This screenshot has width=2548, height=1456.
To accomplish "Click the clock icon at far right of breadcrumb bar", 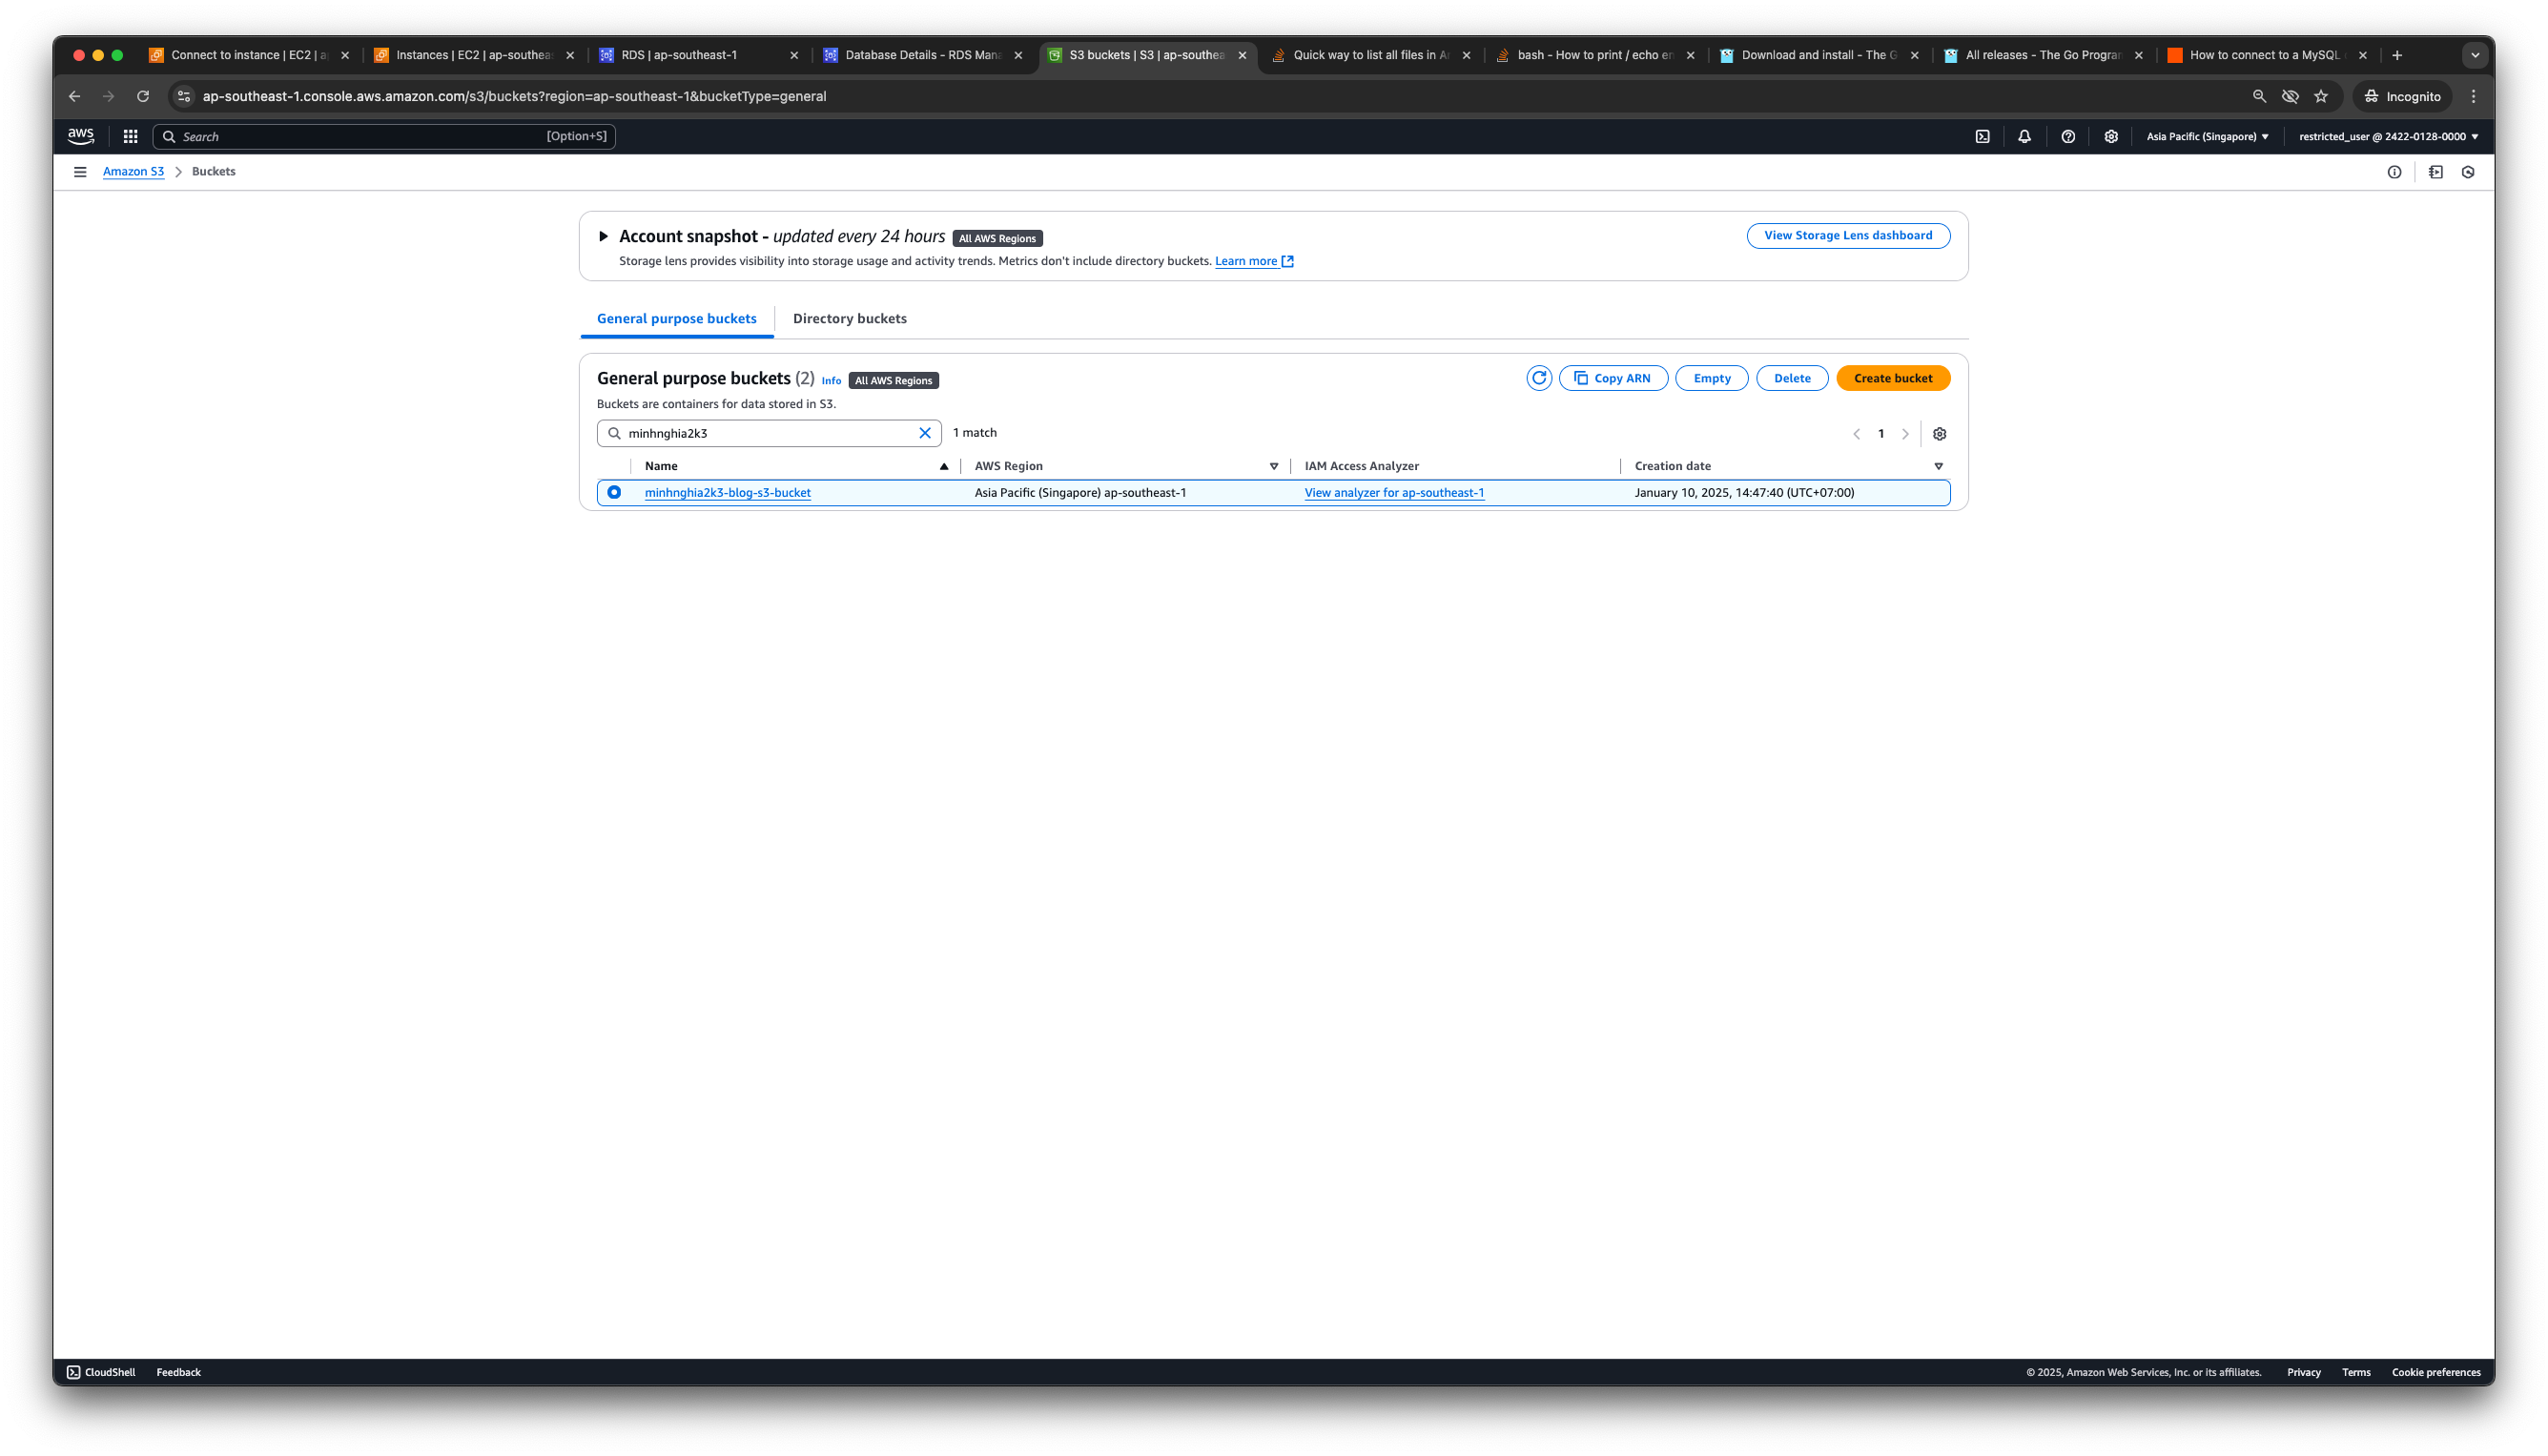I will click(2468, 172).
